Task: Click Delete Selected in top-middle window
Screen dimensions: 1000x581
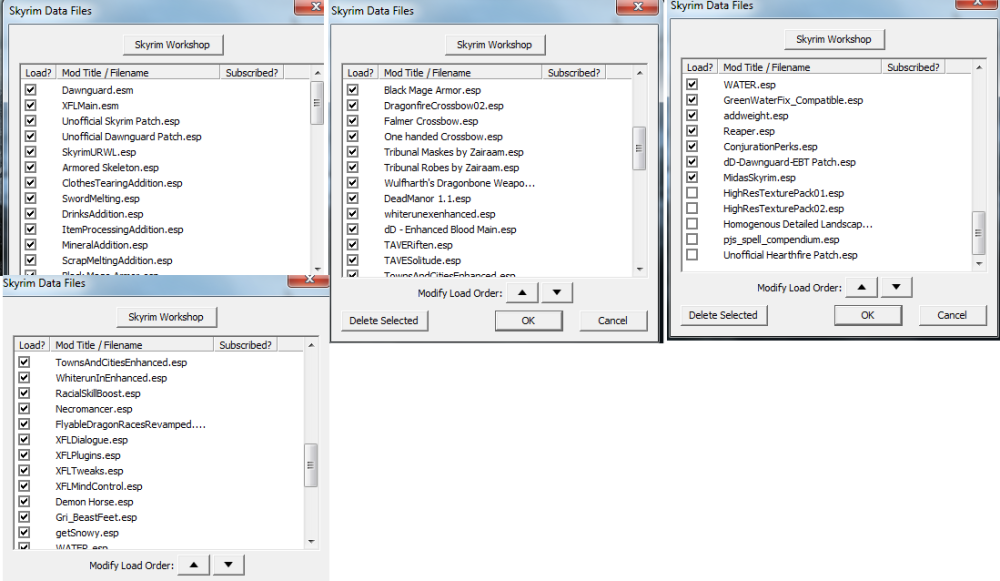Action: (x=384, y=321)
